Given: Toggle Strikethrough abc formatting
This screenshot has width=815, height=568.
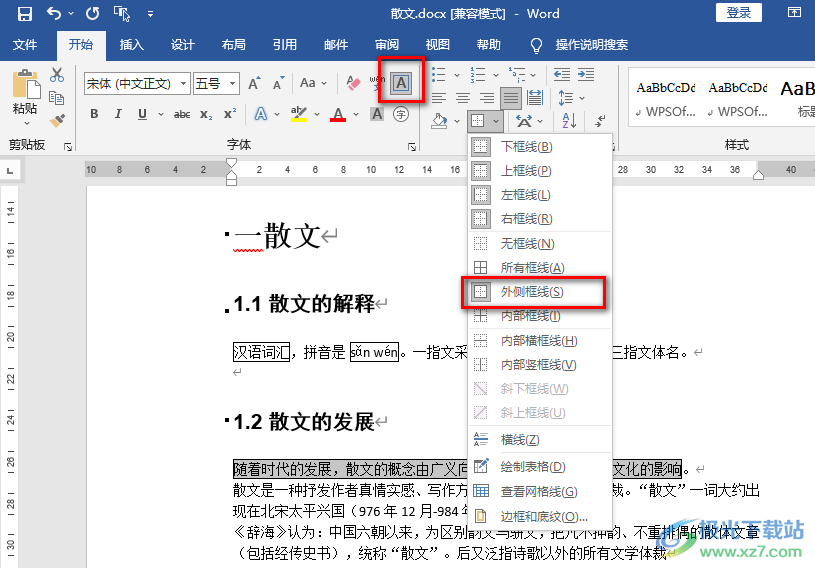Looking at the screenshot, I should 181,114.
